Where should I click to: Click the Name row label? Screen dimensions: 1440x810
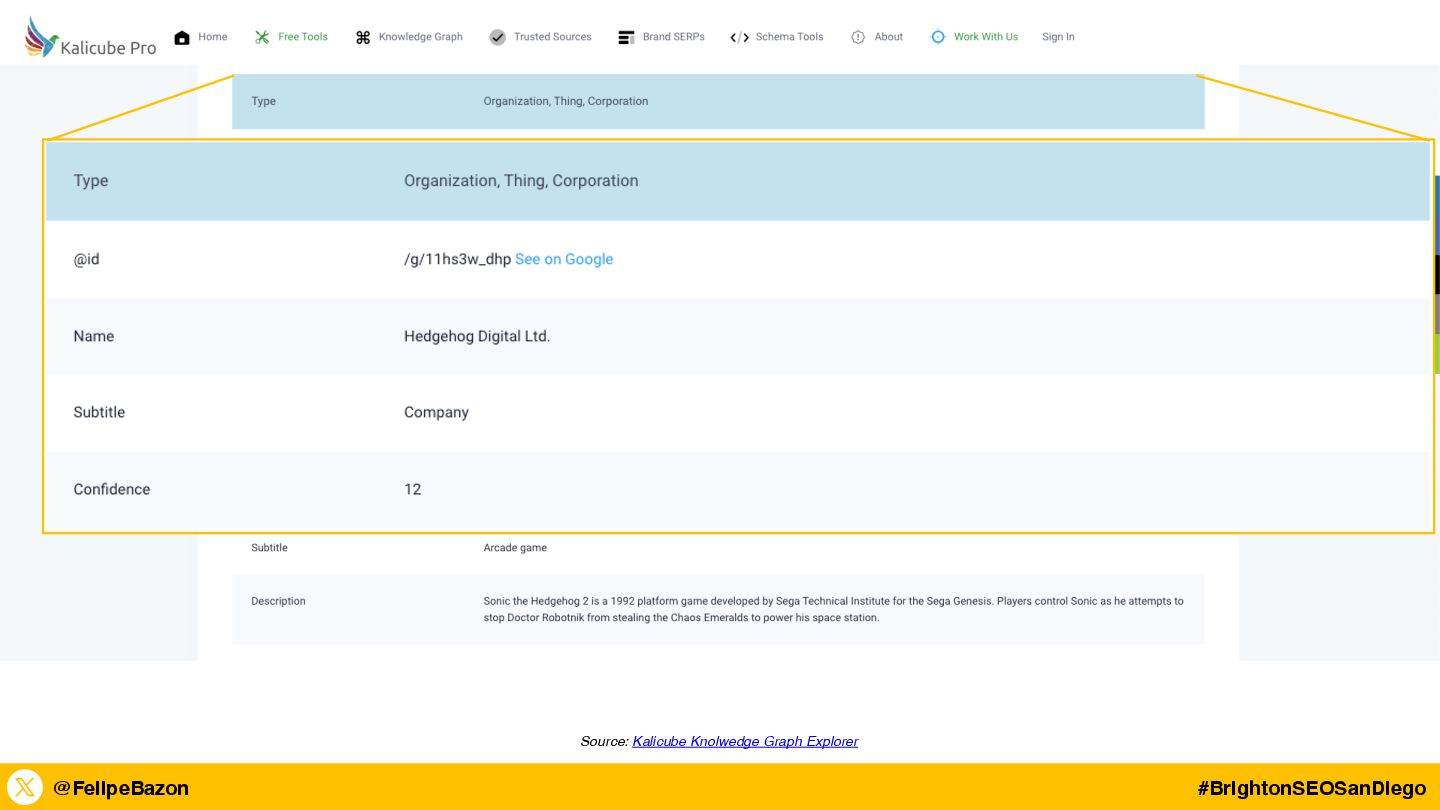[93, 336]
